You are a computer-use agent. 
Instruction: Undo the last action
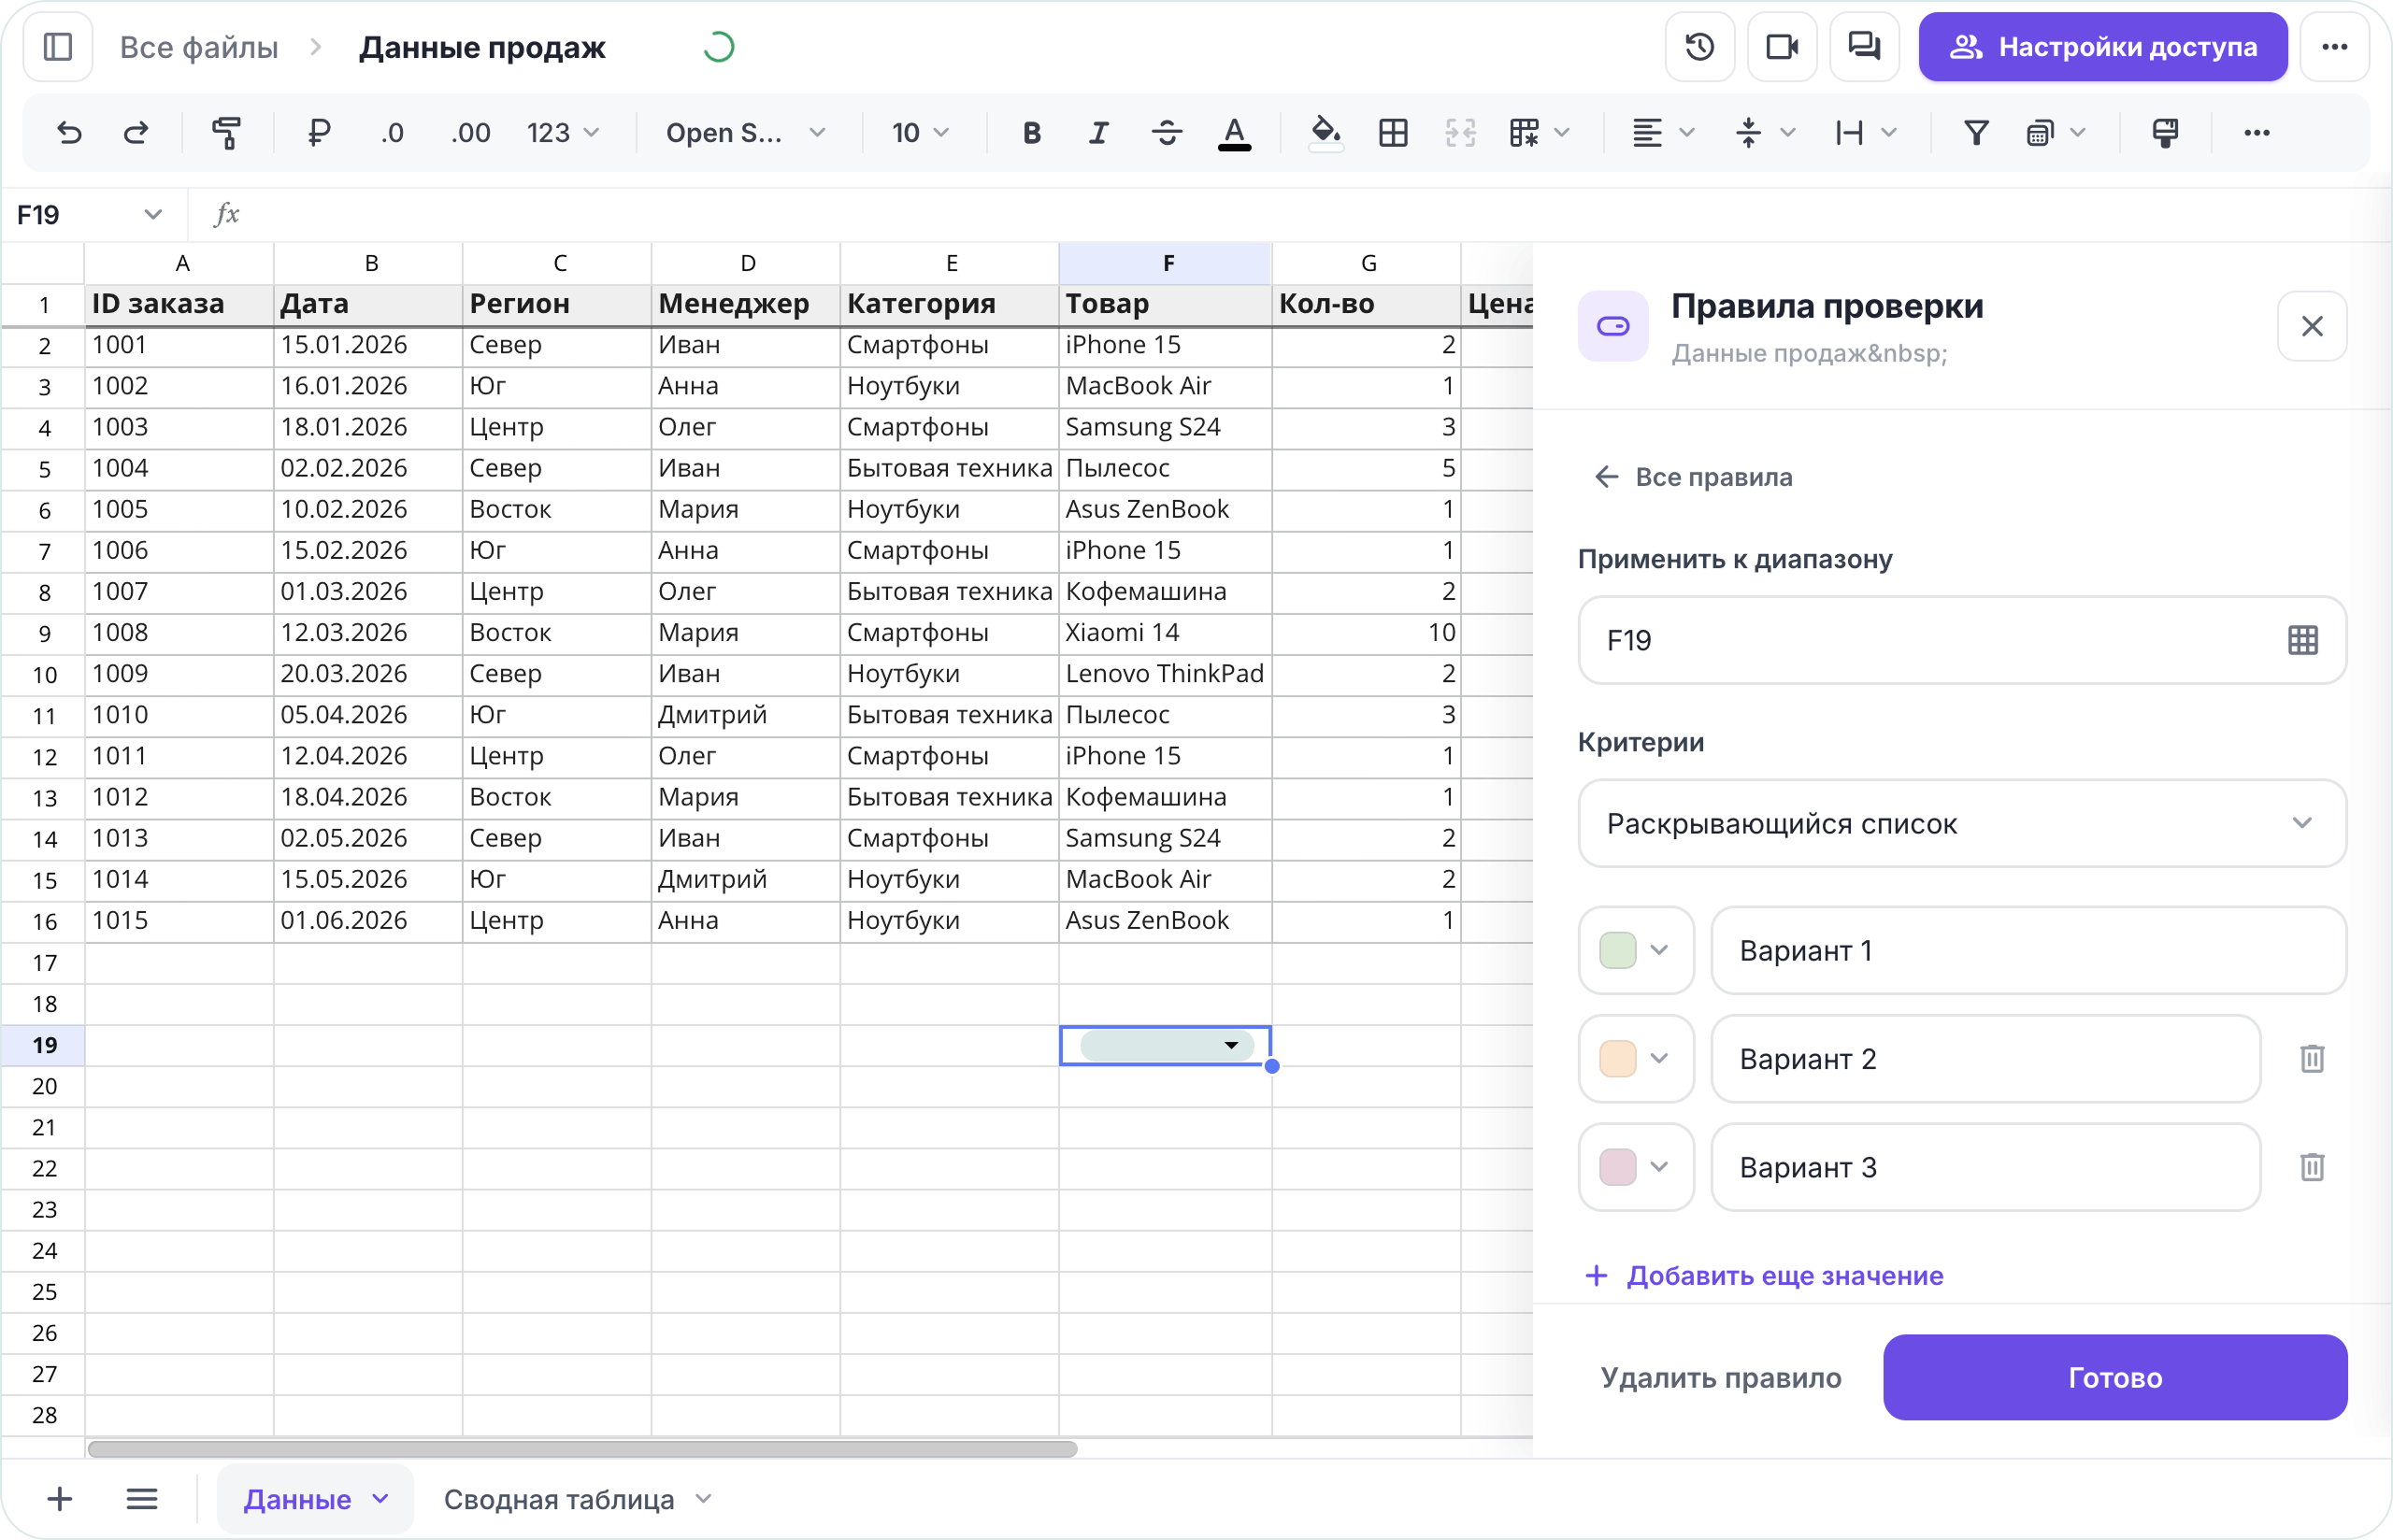(69, 133)
